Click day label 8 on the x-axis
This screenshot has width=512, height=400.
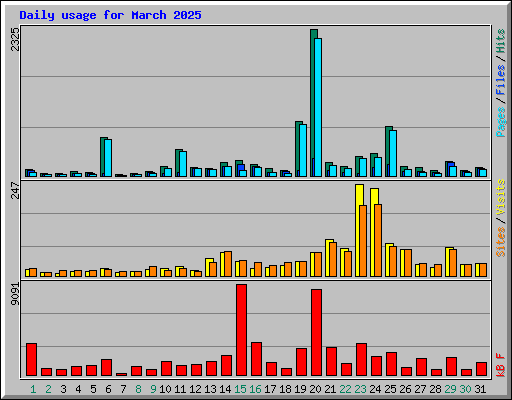(138, 389)
